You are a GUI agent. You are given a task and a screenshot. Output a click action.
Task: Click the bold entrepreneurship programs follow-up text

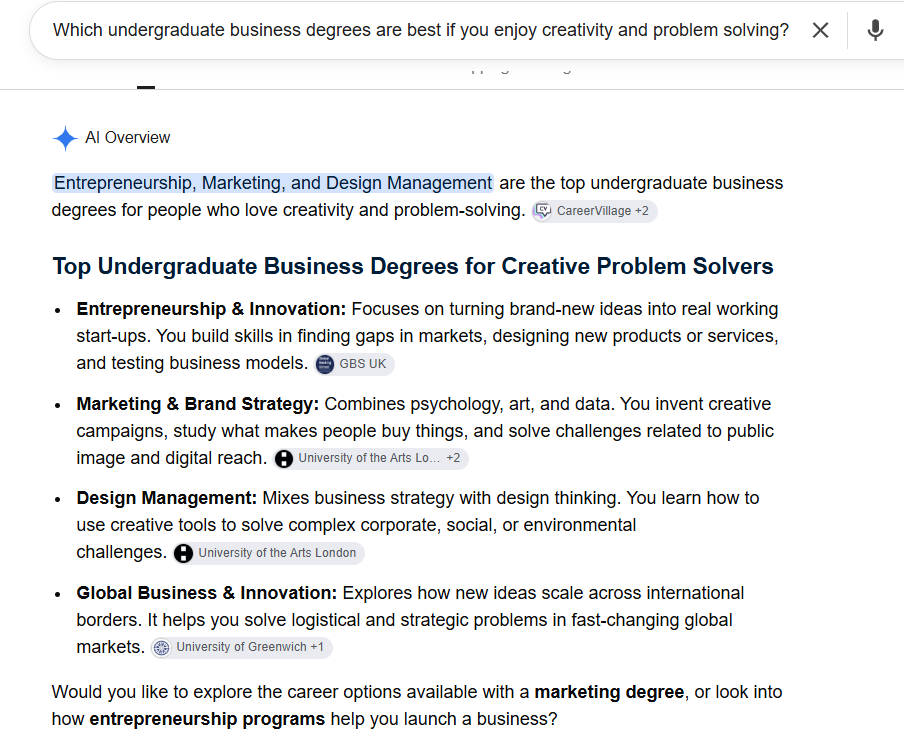click(207, 719)
